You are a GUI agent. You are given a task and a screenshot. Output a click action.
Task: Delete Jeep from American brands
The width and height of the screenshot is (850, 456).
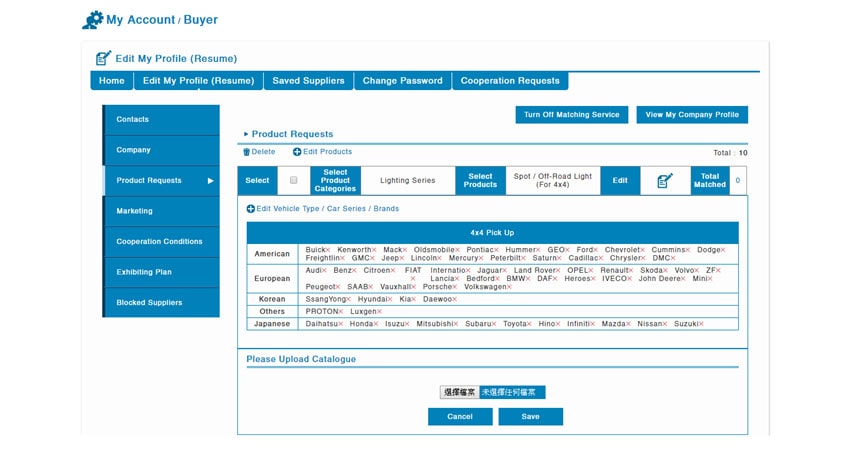click(402, 259)
